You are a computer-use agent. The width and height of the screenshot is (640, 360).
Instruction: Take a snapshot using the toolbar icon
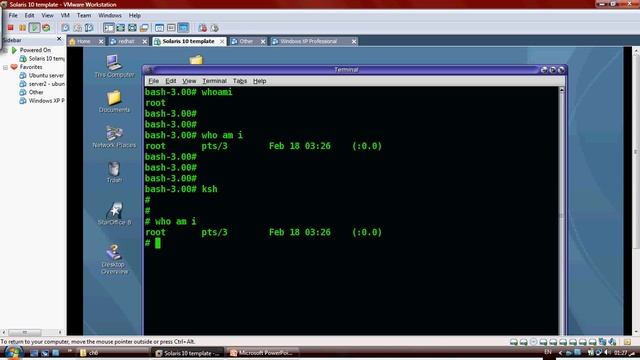tap(65, 28)
